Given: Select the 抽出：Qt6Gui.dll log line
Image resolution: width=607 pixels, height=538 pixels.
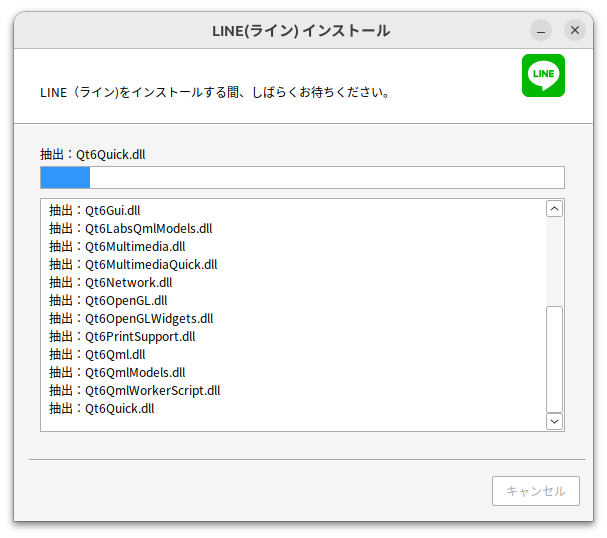Looking at the screenshot, I should click(94, 211).
